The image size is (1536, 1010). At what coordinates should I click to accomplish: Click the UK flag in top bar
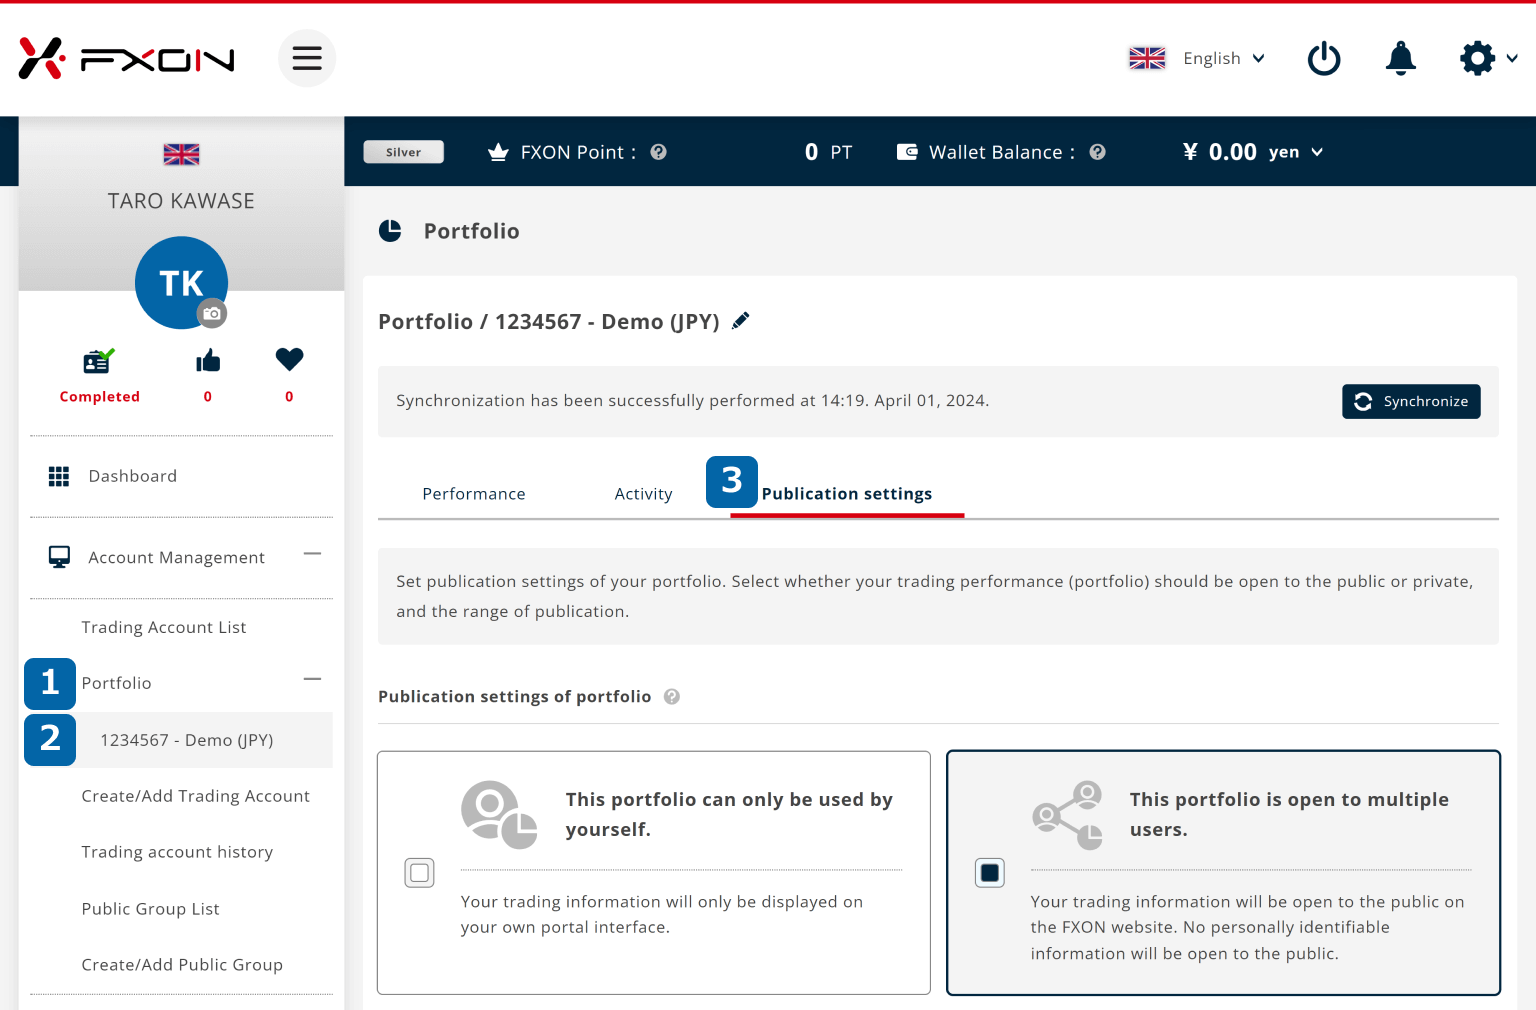(1147, 58)
